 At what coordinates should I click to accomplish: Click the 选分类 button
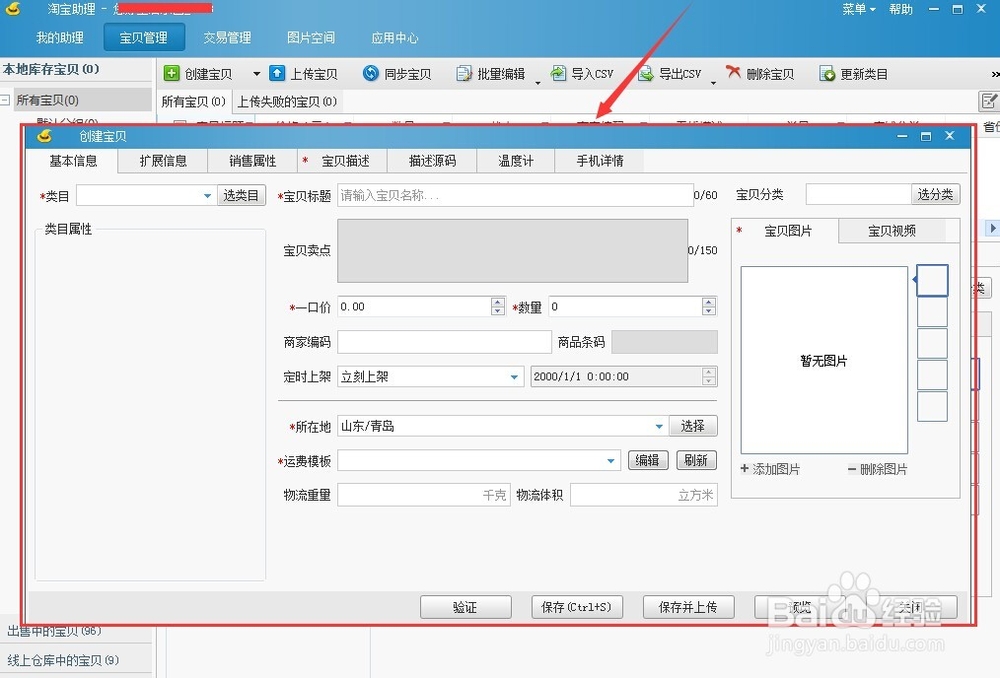(935, 194)
